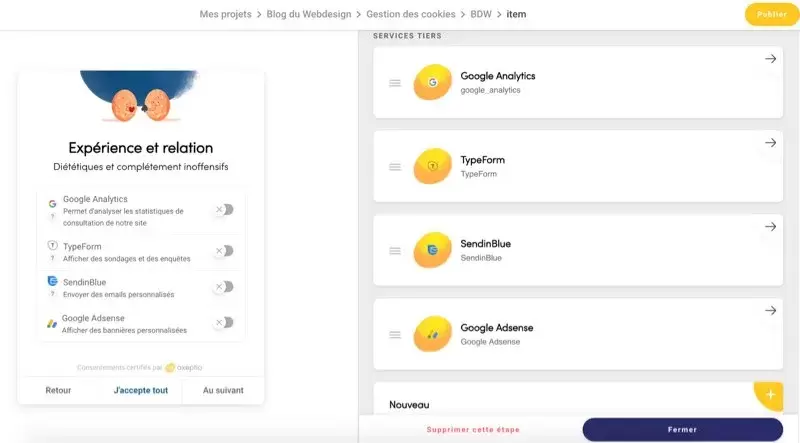The image size is (800, 443).
Task: Click Supprimer cette étape link
Action: click(x=473, y=430)
